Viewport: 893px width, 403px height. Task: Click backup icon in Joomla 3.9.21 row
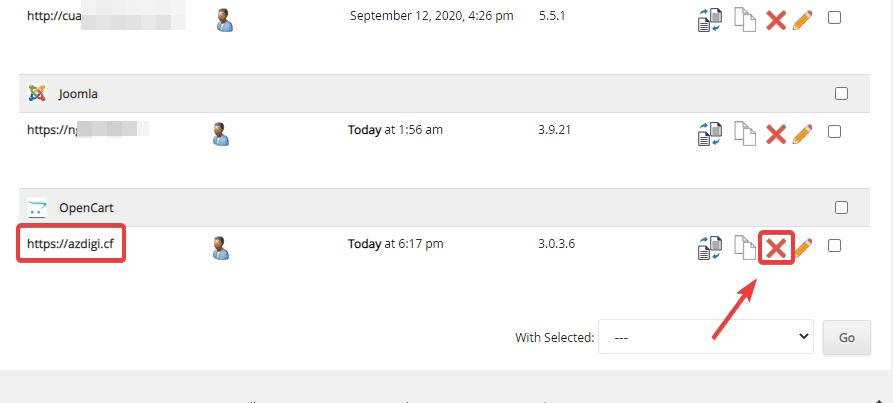pyautogui.click(x=709, y=132)
